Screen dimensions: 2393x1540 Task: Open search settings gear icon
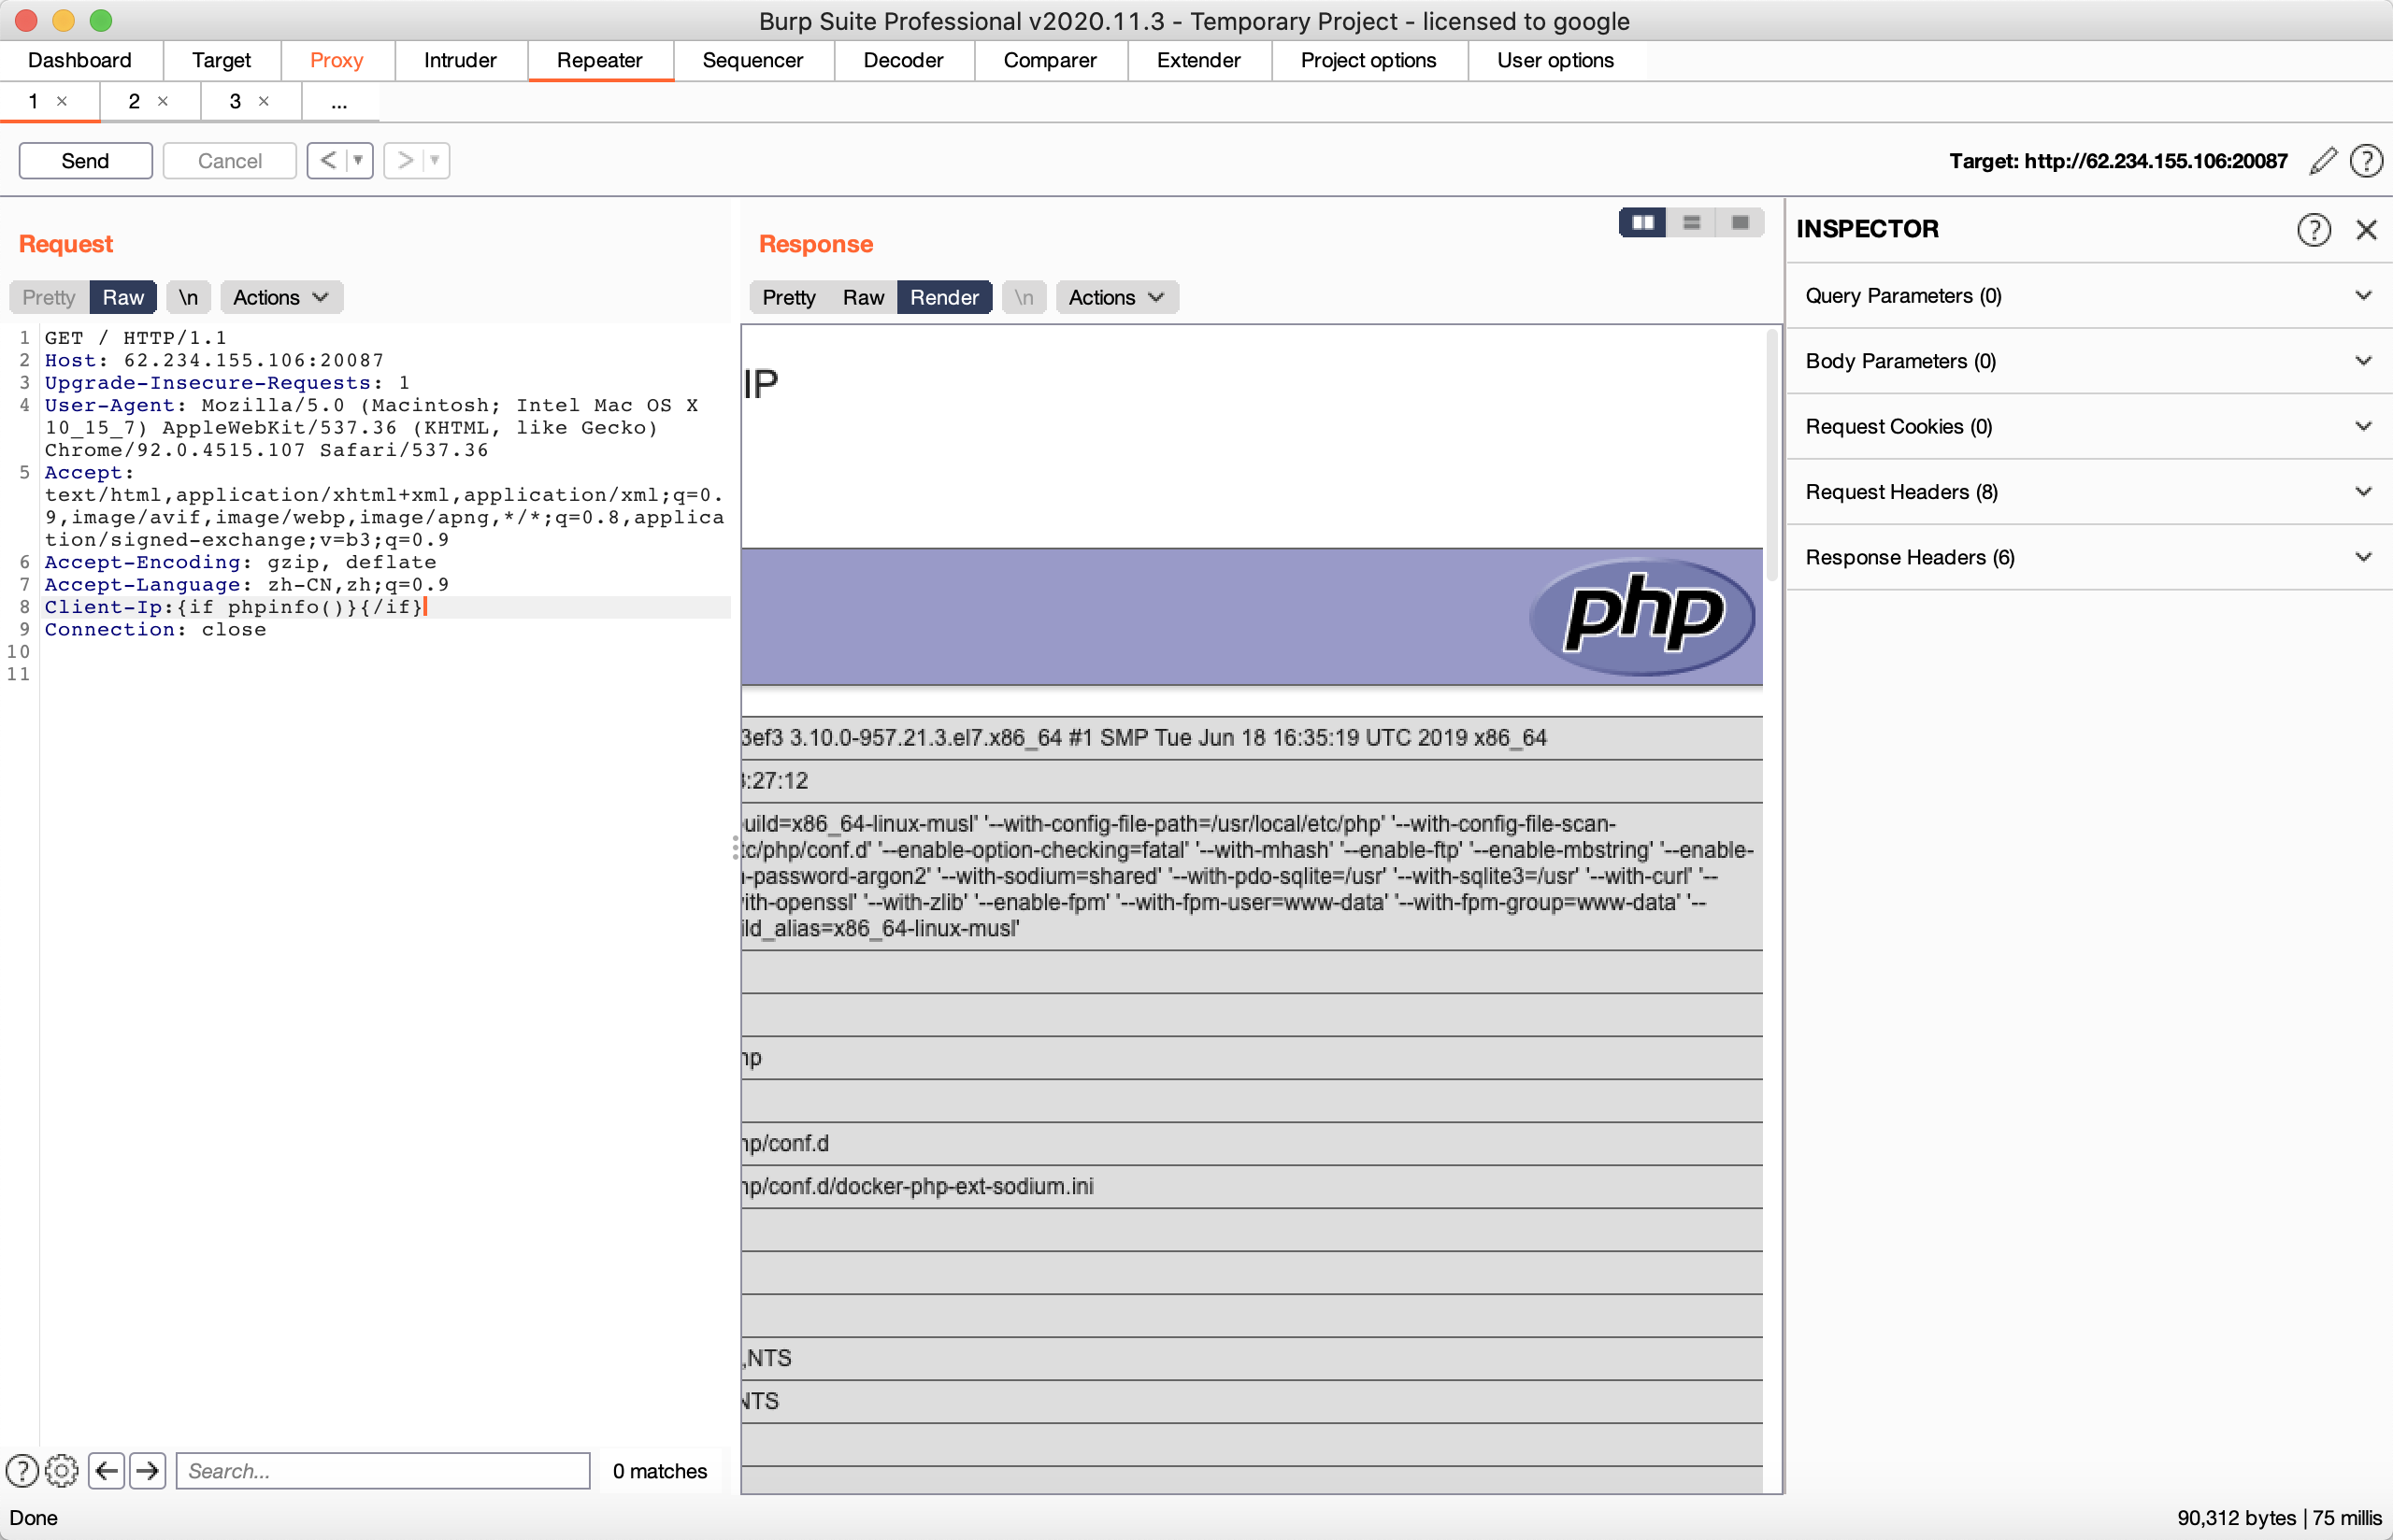pos(62,1470)
